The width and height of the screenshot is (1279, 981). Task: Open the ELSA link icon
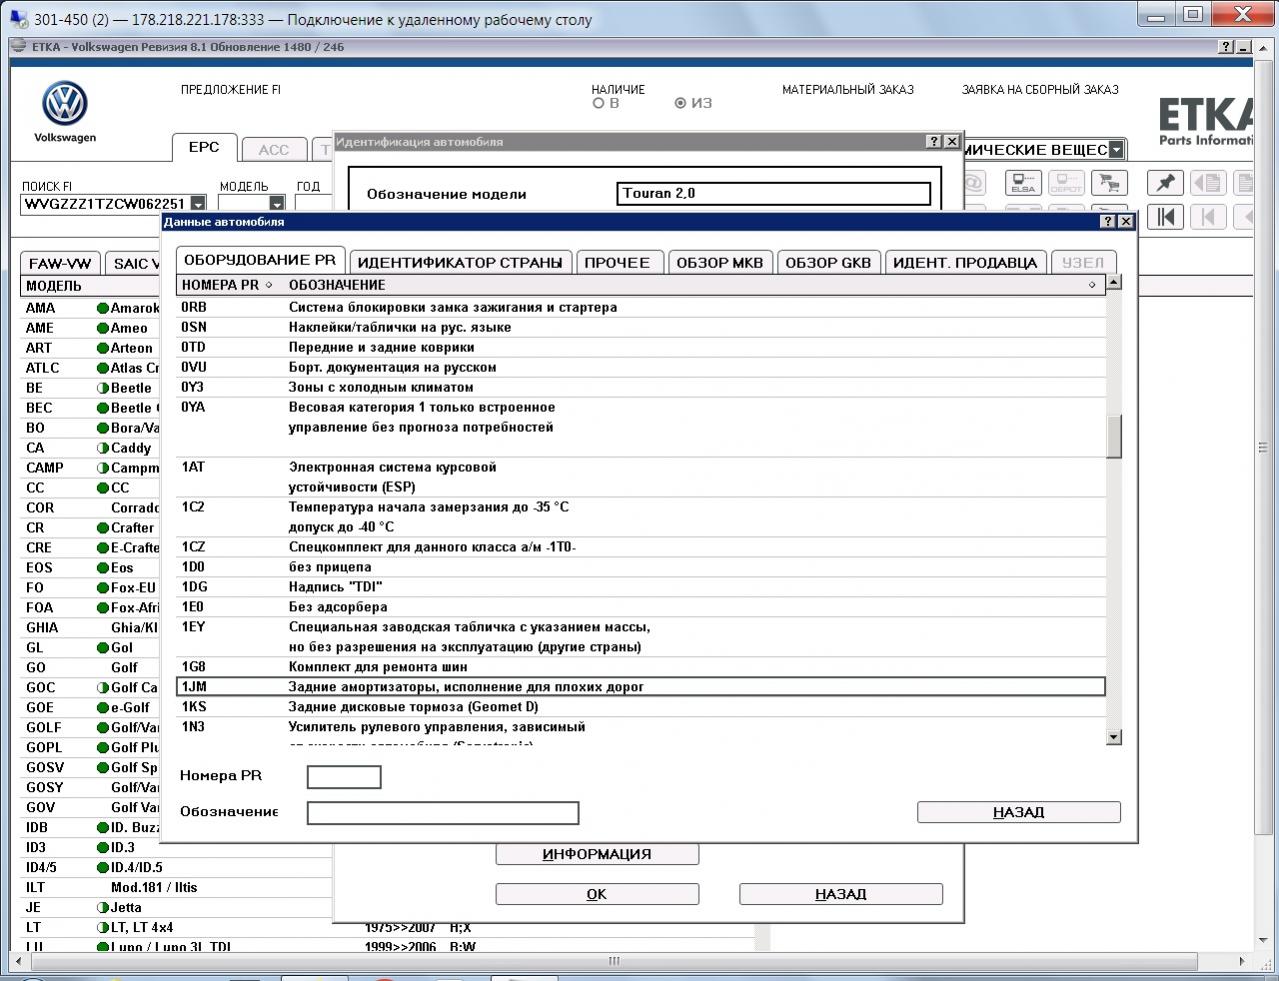[1023, 183]
